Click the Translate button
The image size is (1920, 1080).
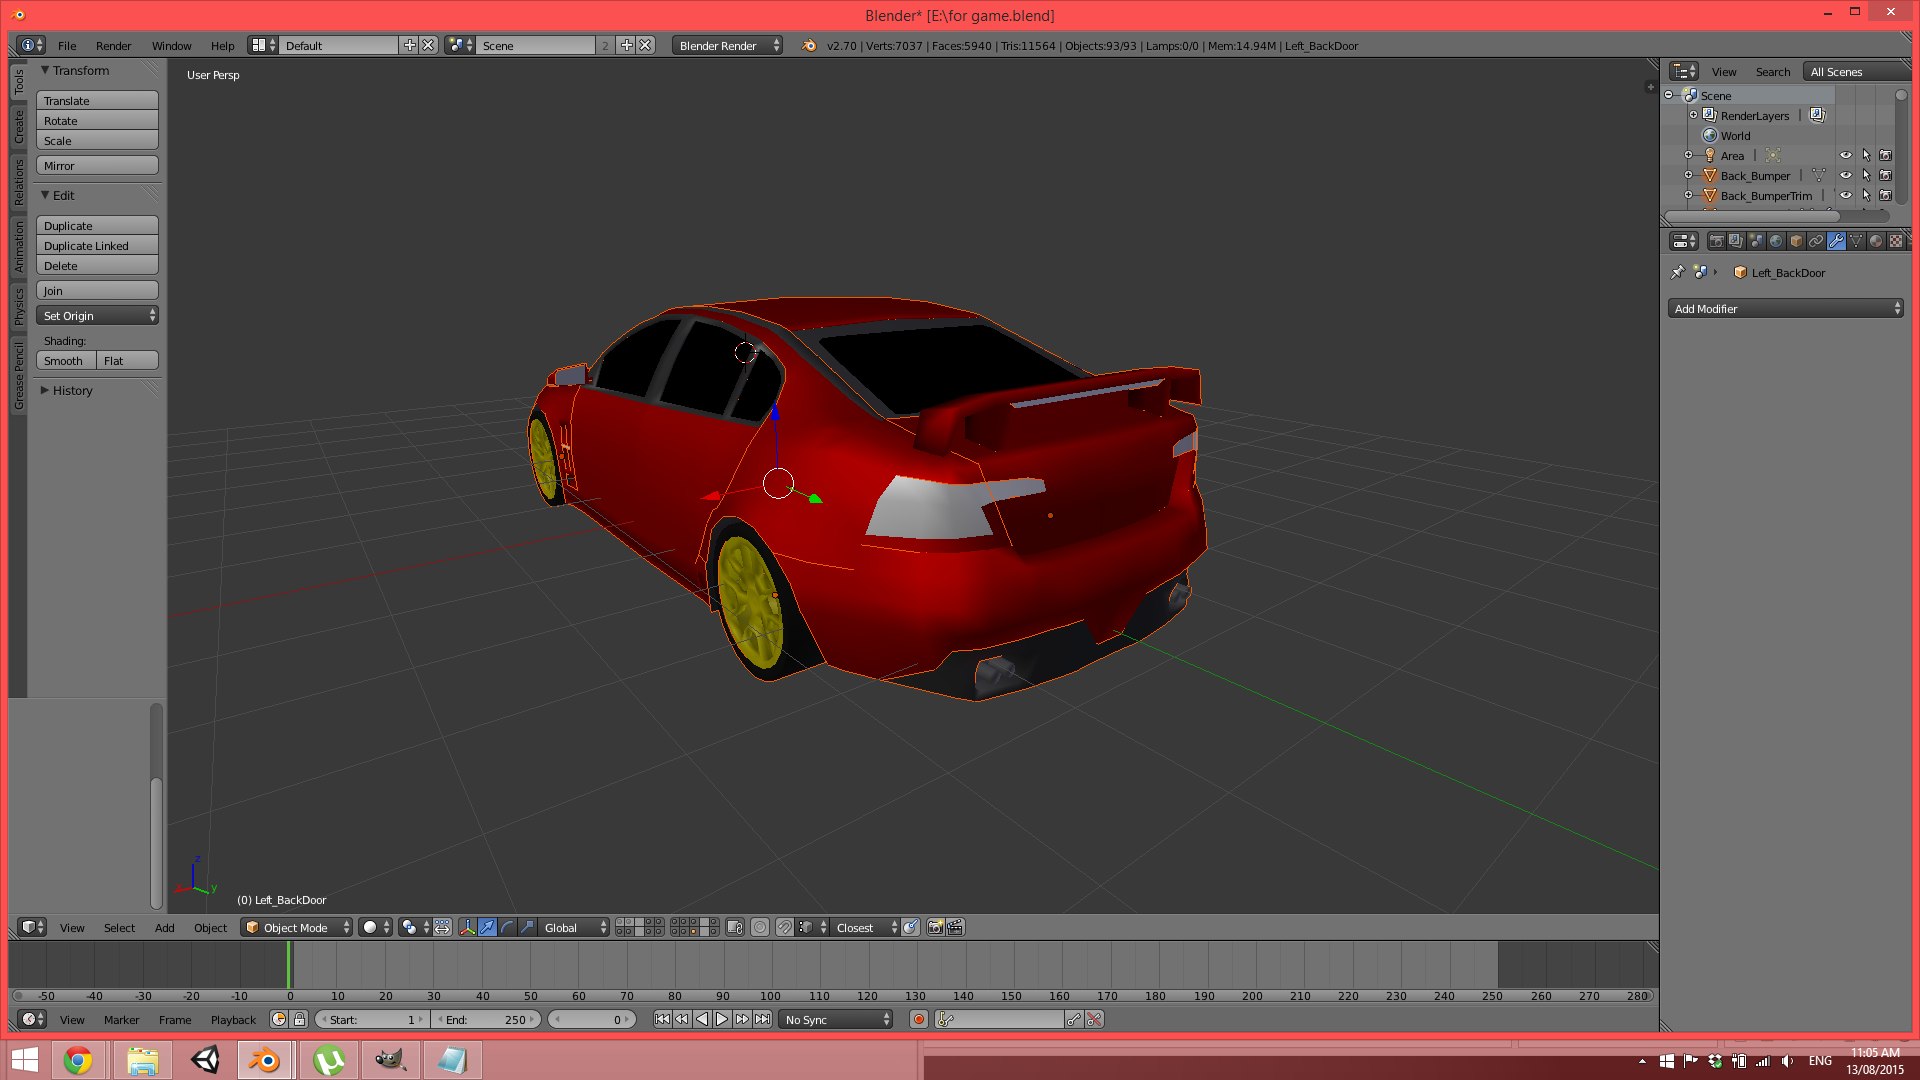(97, 101)
